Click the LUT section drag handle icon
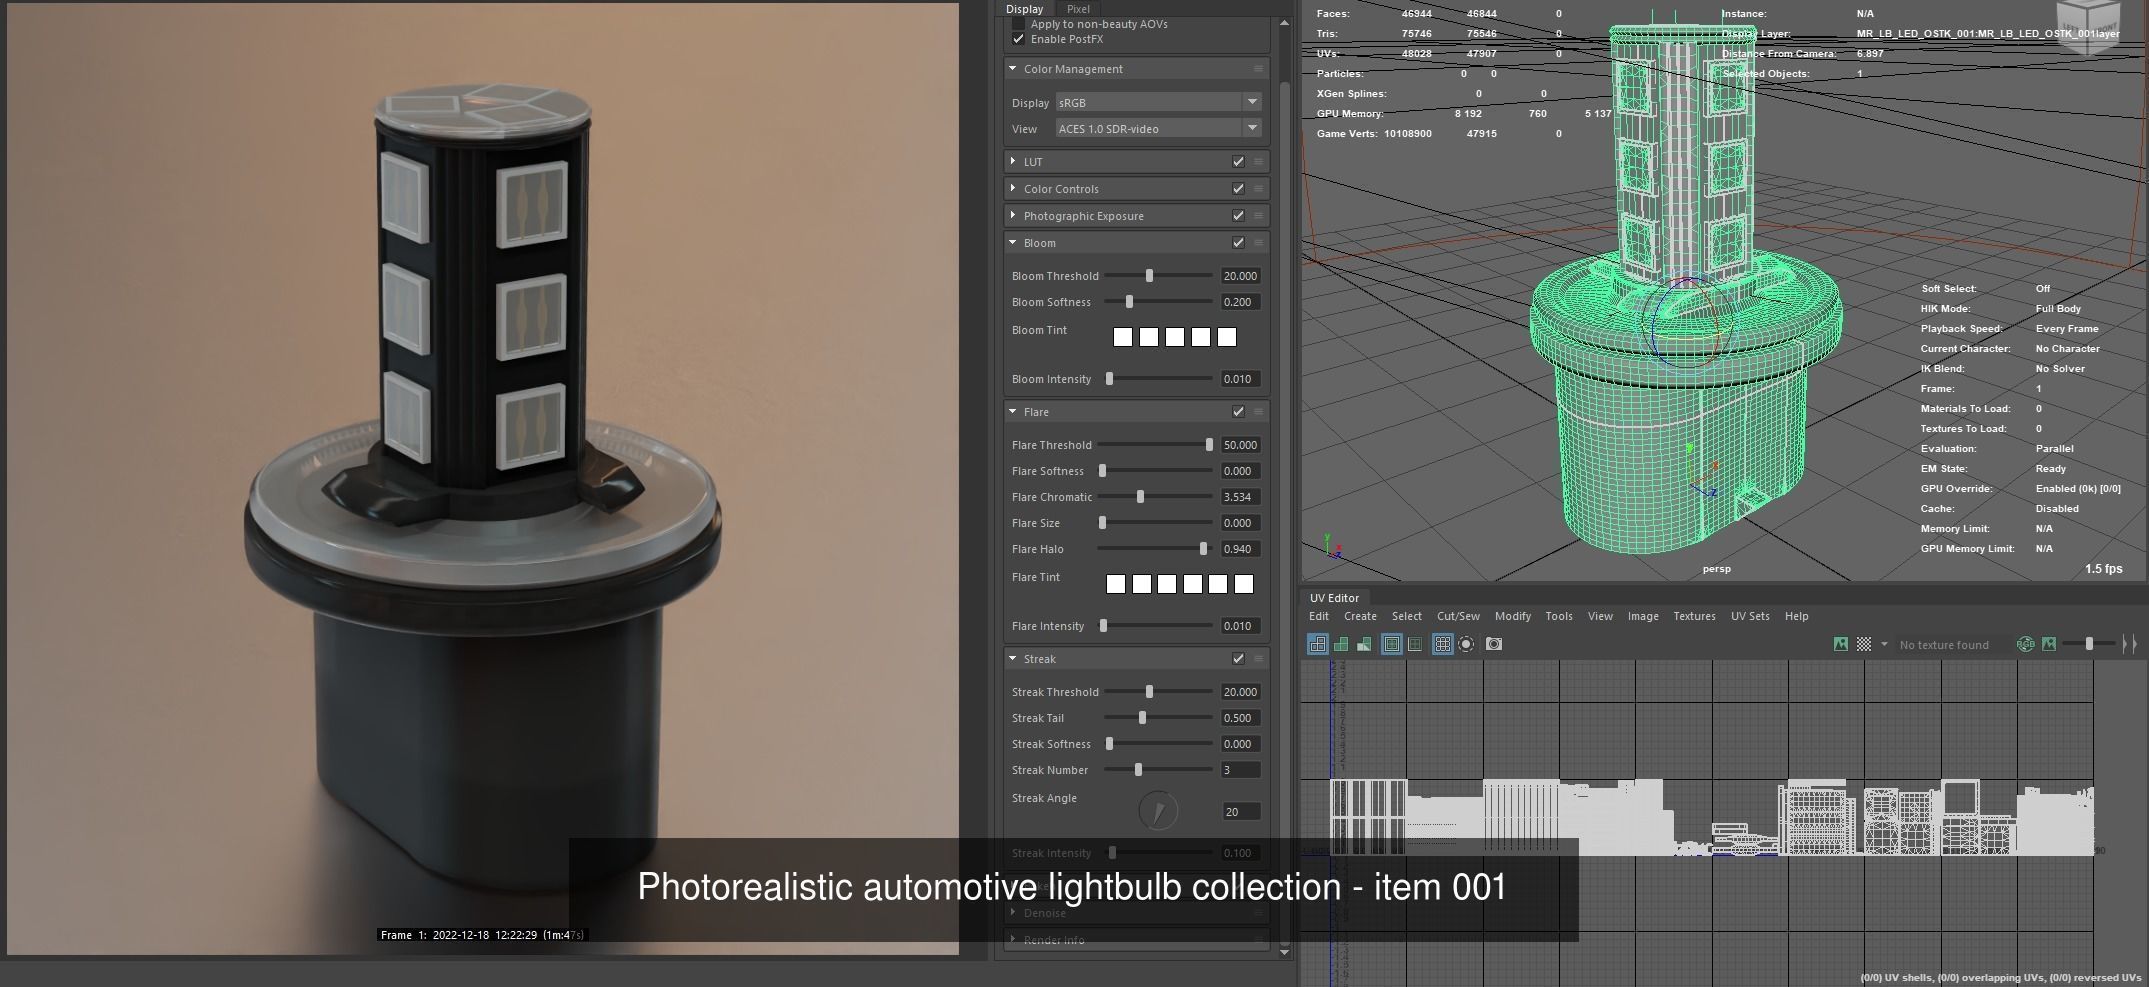Screen dimensions: 2149x987 coord(1258,162)
